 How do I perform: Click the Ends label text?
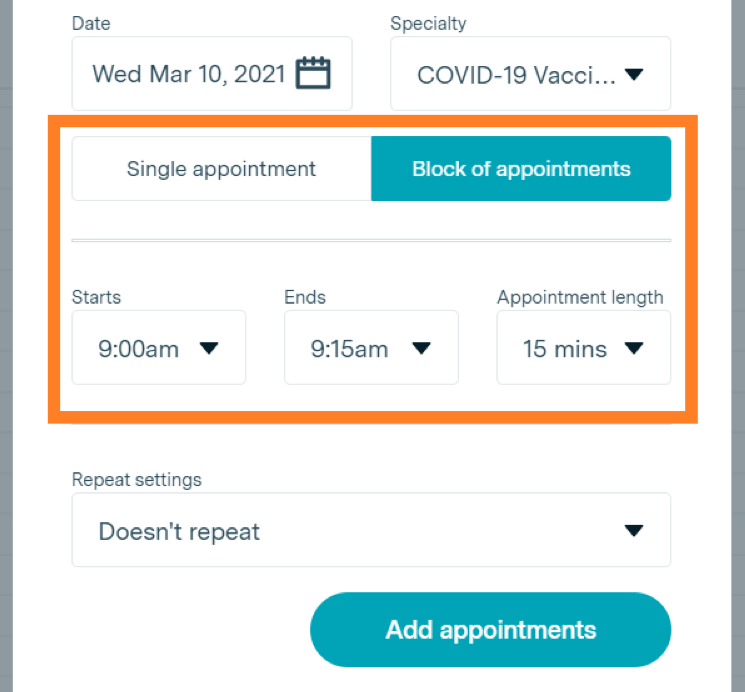(x=305, y=297)
